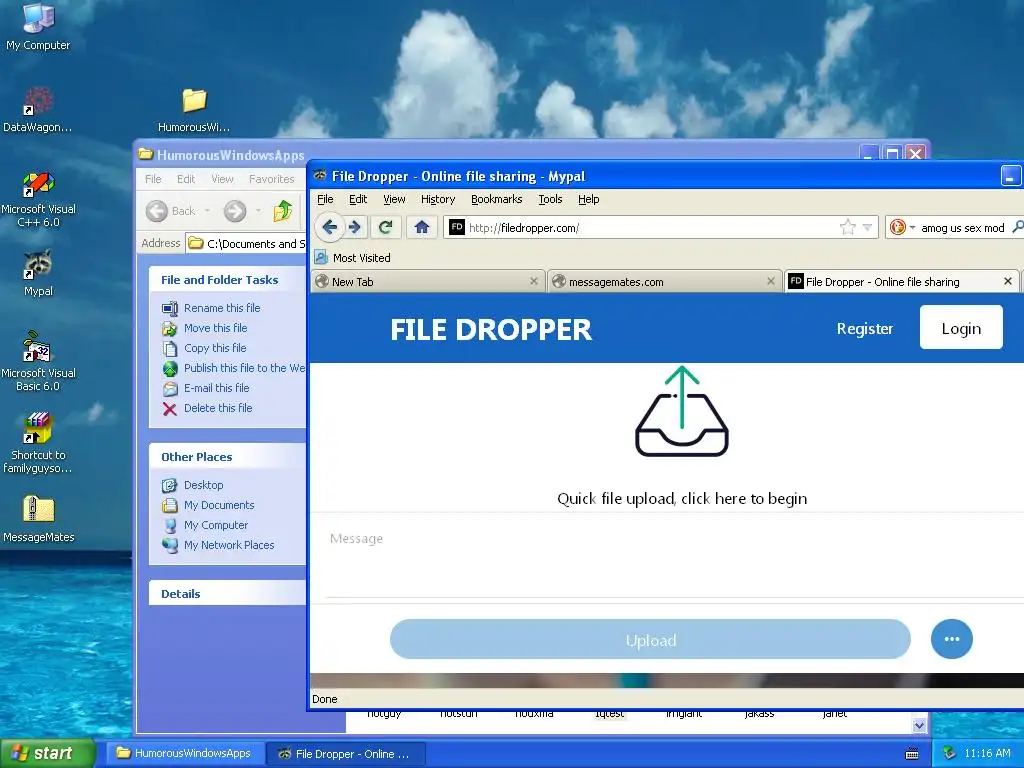Click the Start button

point(47,753)
